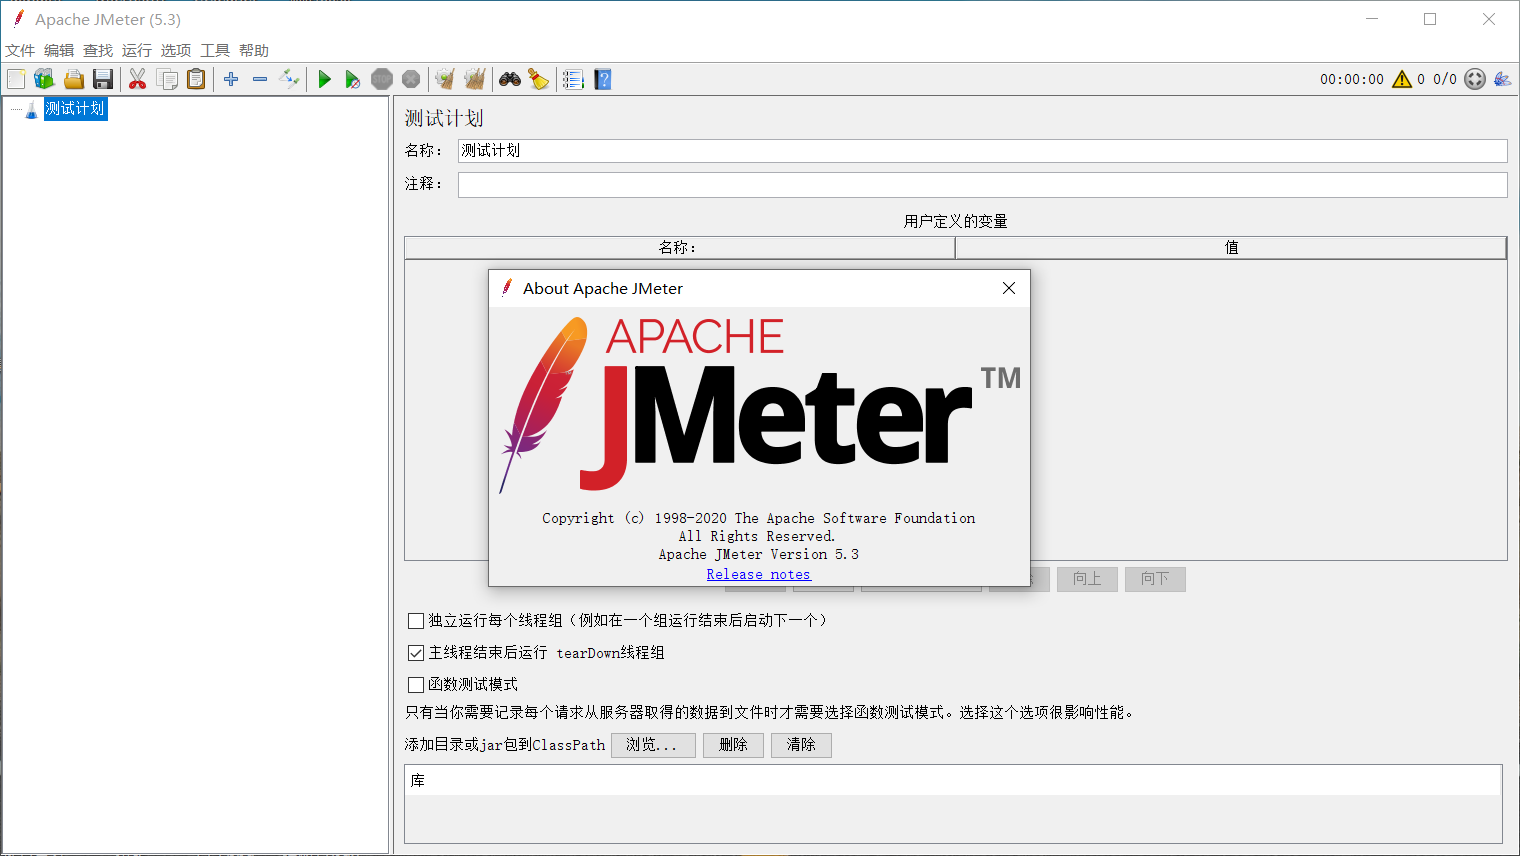Clear results with single broom icon
This screenshot has height=856, width=1520.
[x=445, y=79]
